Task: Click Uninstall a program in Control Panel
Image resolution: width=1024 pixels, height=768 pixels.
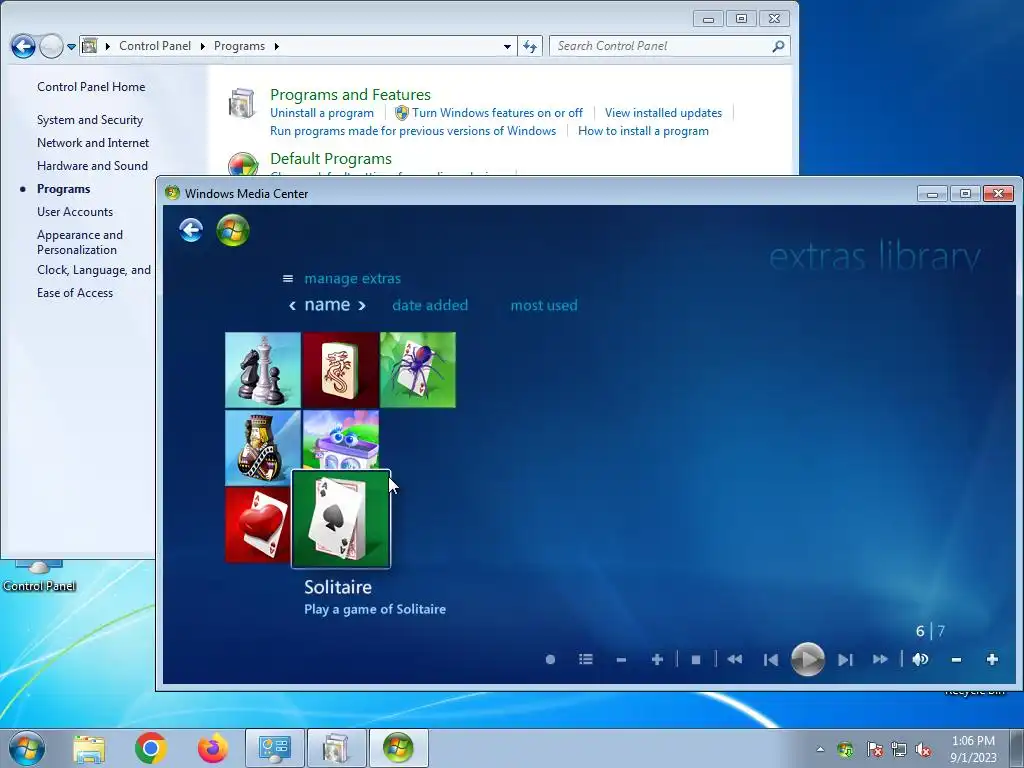Action: [322, 113]
